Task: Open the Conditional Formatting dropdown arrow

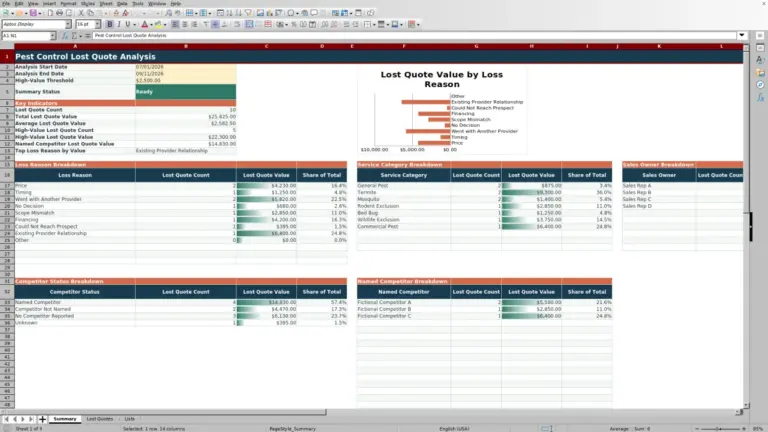Action: tap(418, 24)
